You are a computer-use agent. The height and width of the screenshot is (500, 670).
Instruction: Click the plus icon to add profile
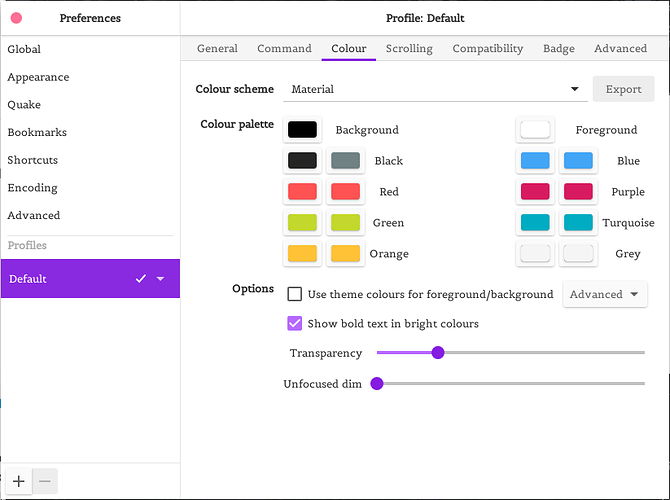click(x=18, y=481)
